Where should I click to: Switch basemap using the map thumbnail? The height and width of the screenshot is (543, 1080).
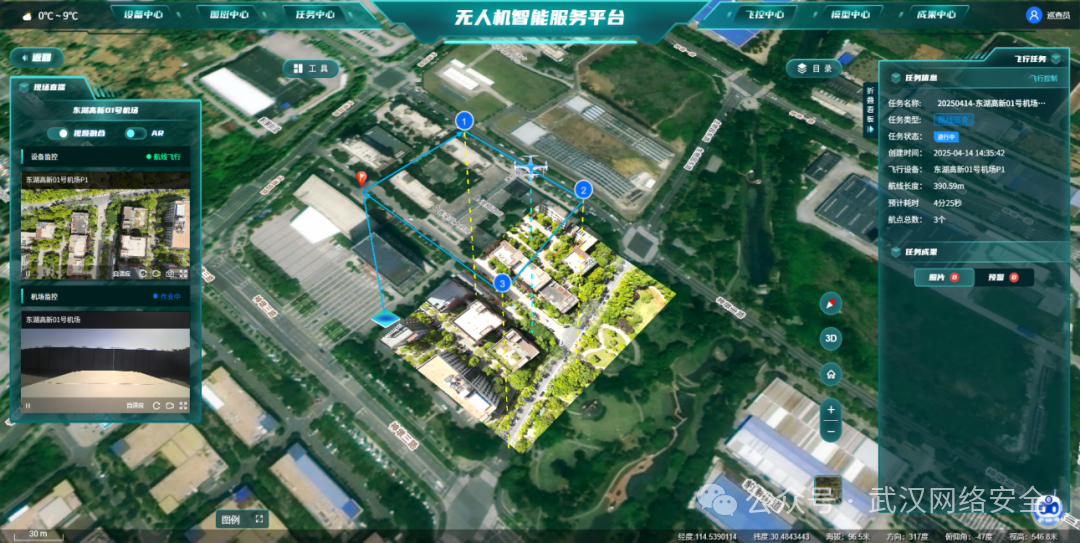(827, 489)
